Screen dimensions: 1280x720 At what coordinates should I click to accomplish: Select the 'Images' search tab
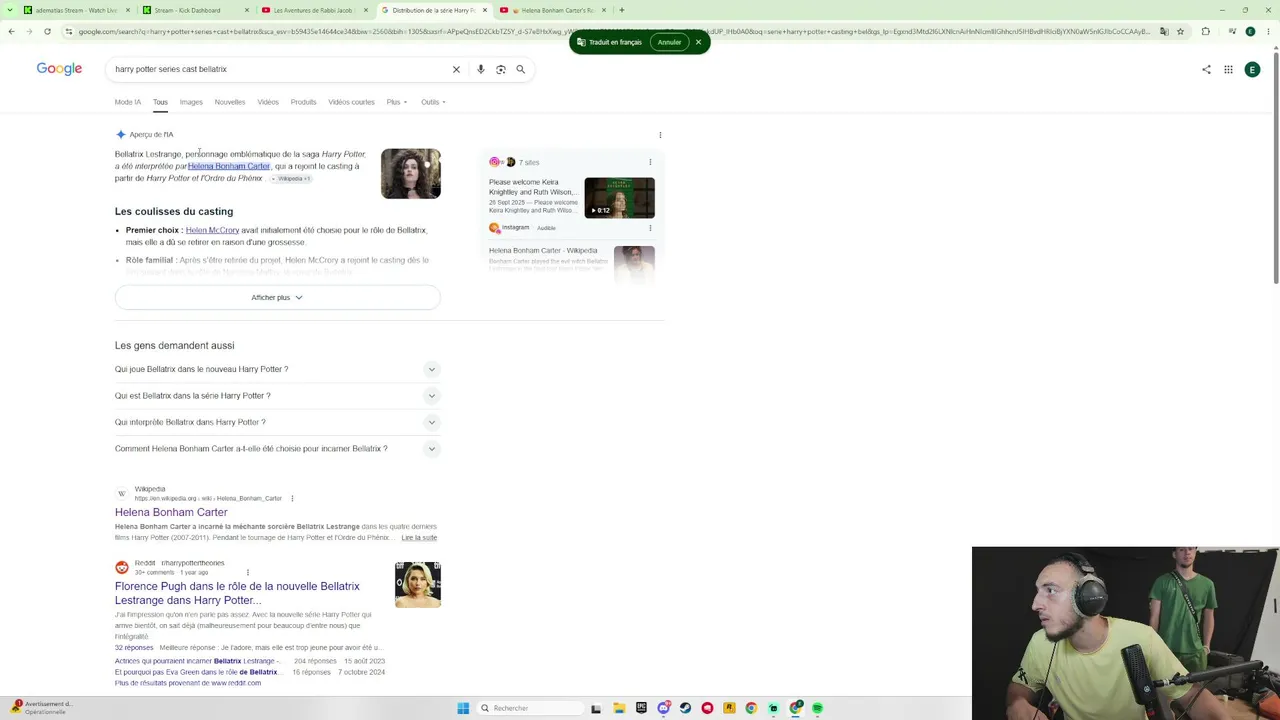click(191, 102)
